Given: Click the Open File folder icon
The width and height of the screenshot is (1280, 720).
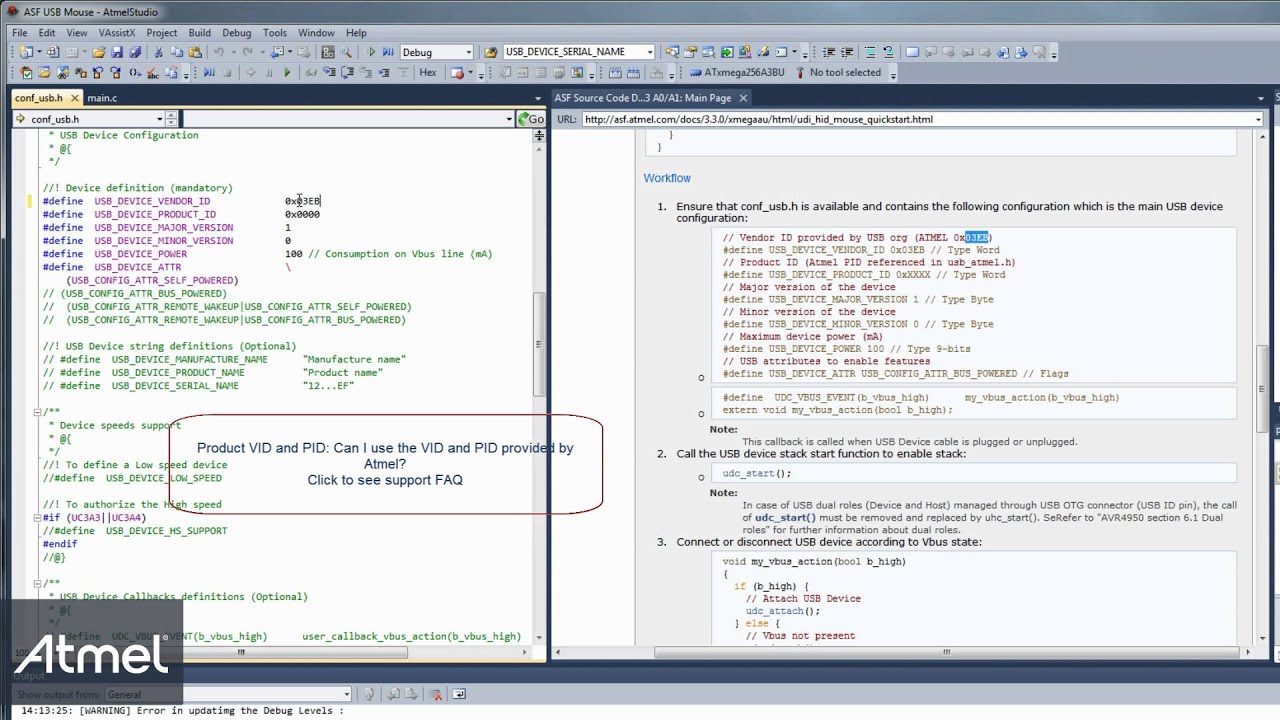Looking at the screenshot, I should coord(99,52).
